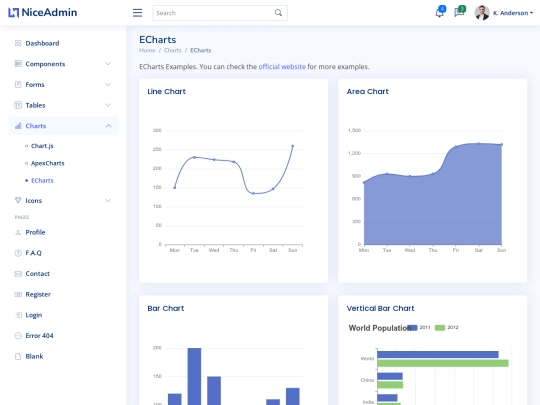Click the Vertical Bar Chart title
Viewport: 540px width, 405px height.
[381, 308]
